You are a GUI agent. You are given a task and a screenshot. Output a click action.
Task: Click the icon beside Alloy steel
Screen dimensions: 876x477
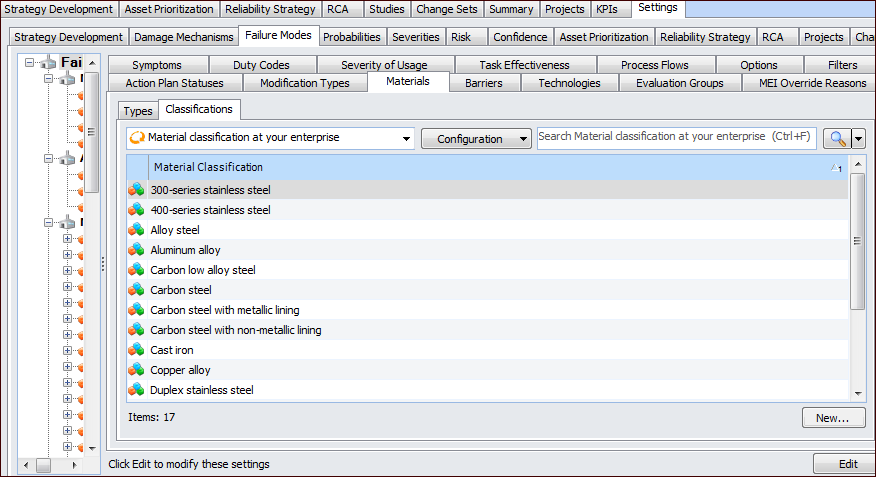(x=136, y=230)
